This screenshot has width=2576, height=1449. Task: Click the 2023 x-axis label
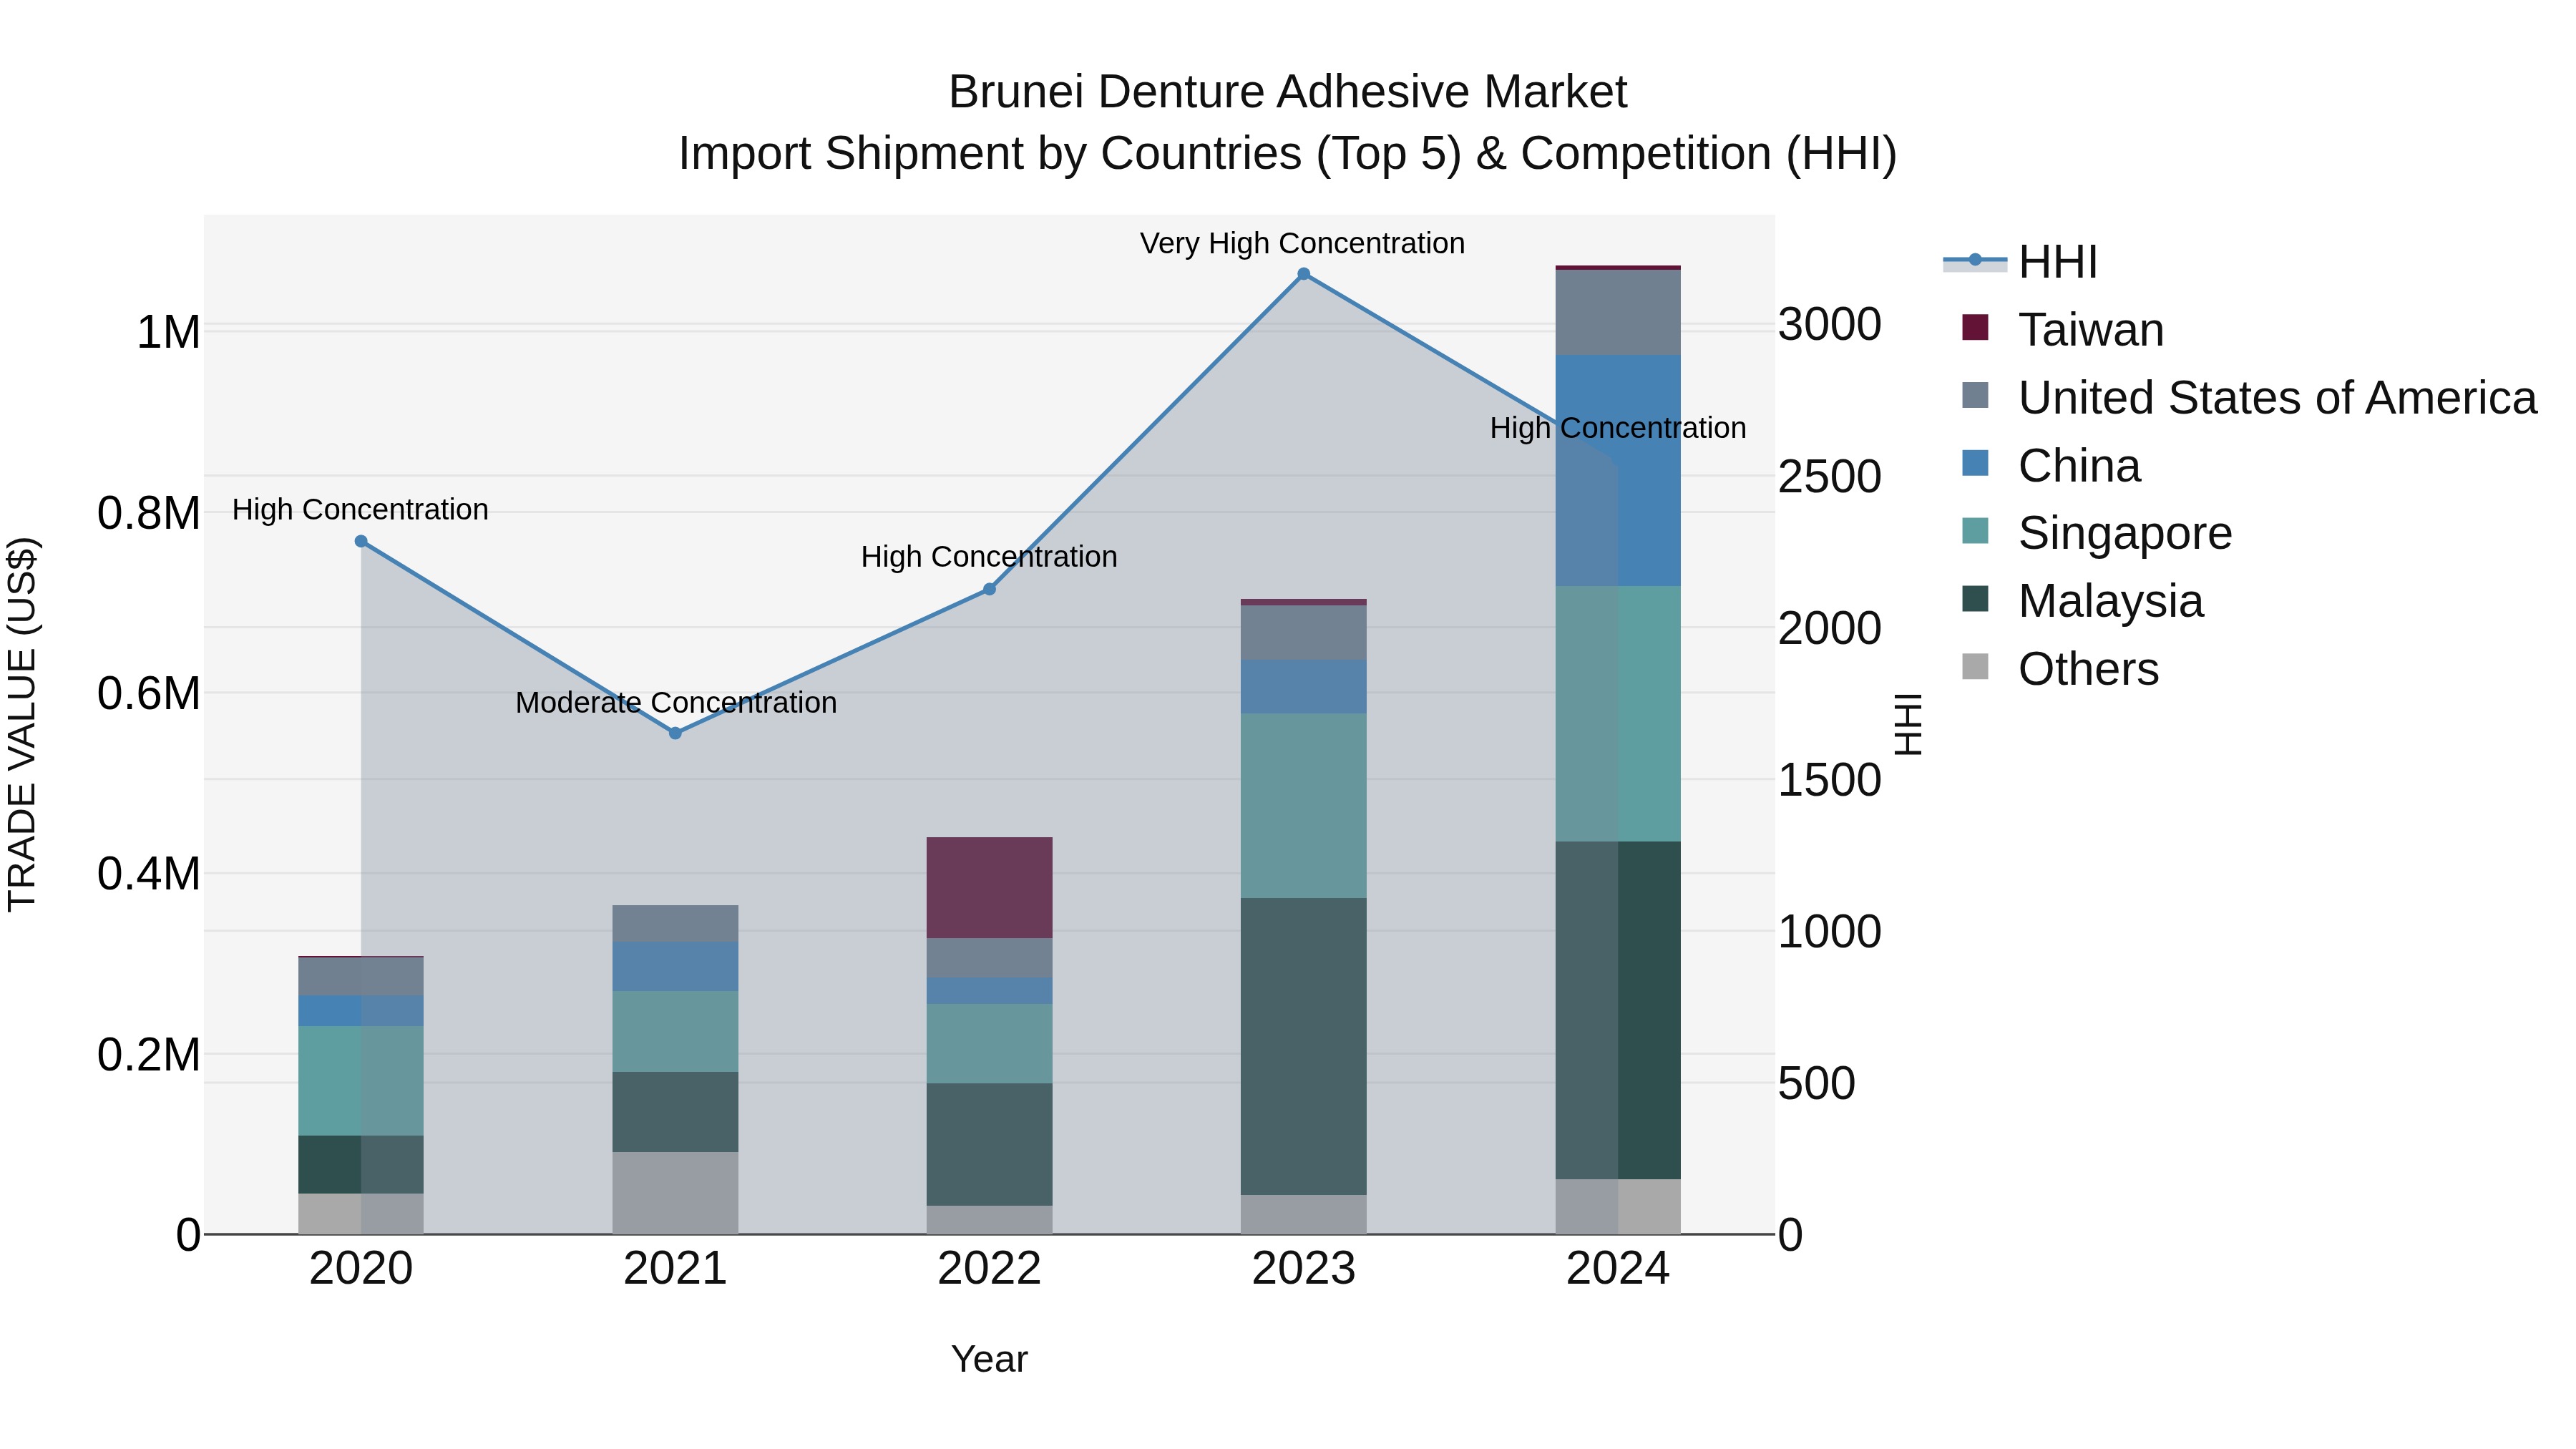[1303, 1269]
